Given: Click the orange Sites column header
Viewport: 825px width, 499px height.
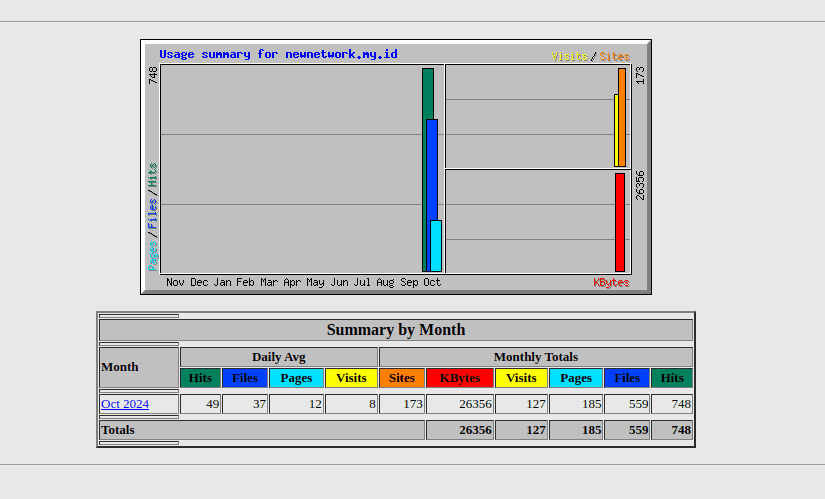Looking at the screenshot, I should click(402, 378).
